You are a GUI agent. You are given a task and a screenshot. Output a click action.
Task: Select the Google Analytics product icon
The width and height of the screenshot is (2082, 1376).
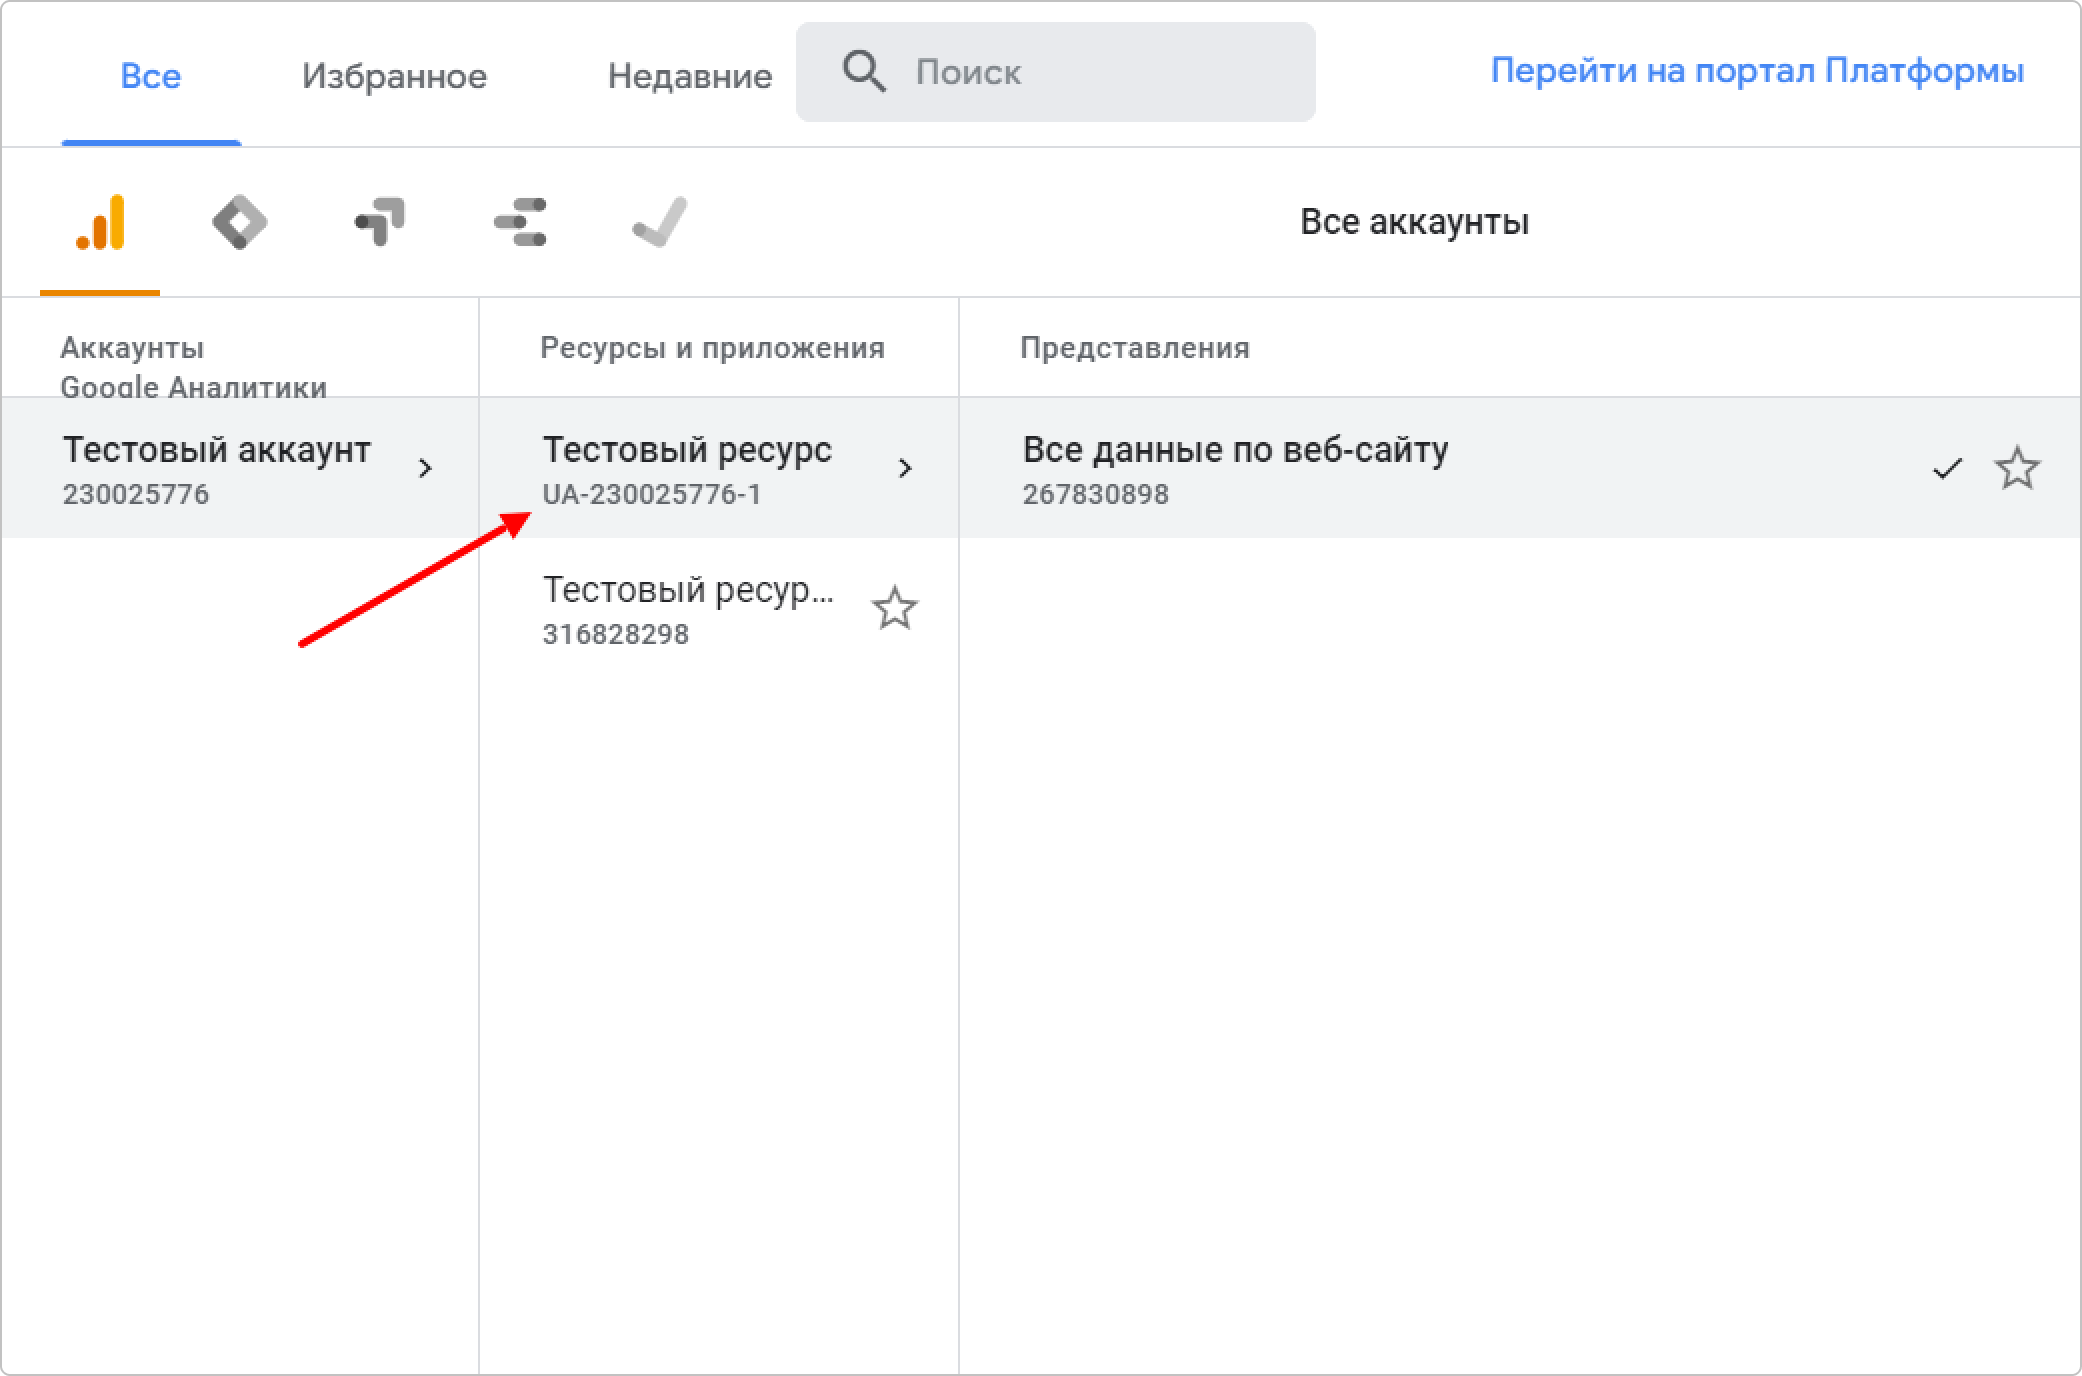(x=100, y=222)
